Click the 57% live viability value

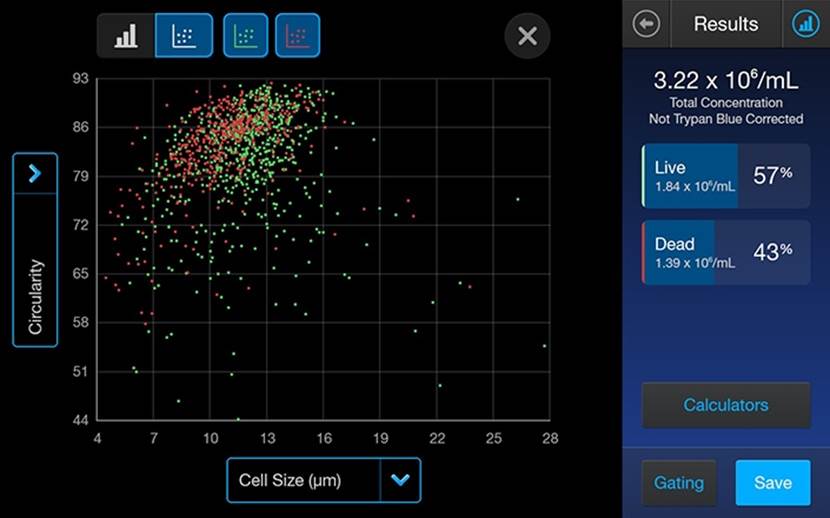(x=773, y=176)
